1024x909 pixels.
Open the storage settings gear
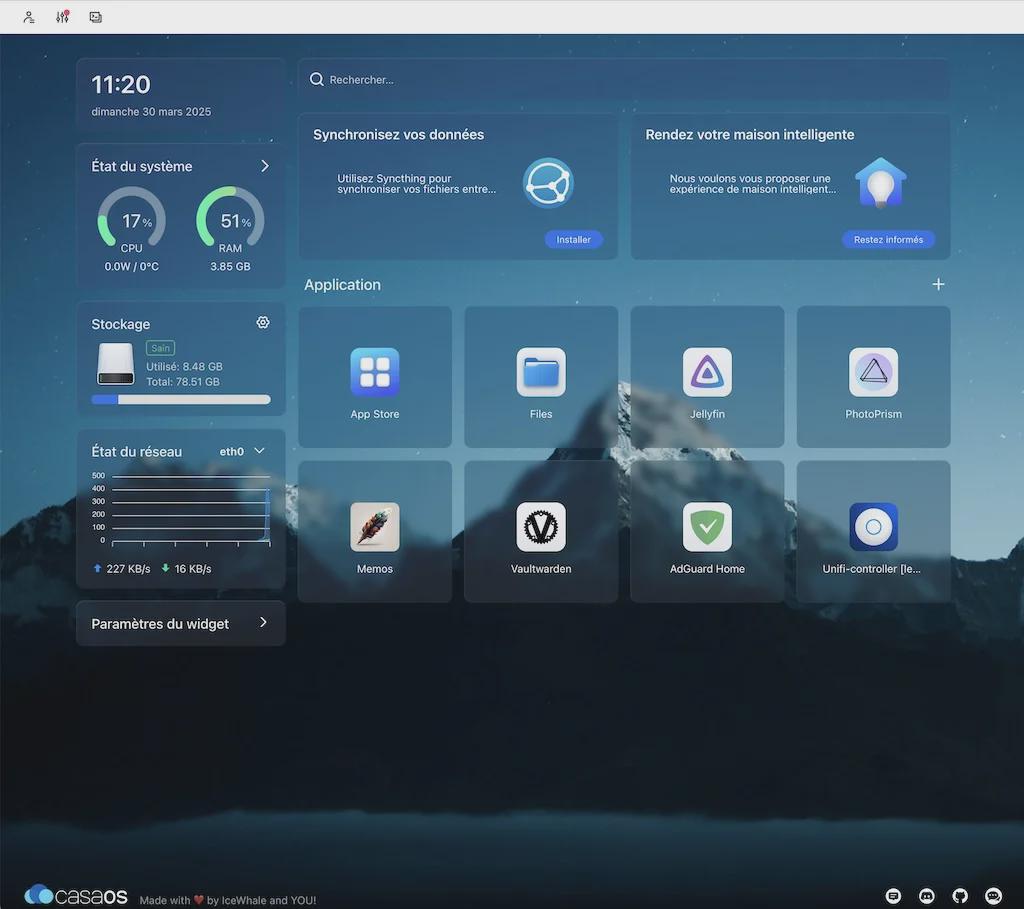[263, 323]
